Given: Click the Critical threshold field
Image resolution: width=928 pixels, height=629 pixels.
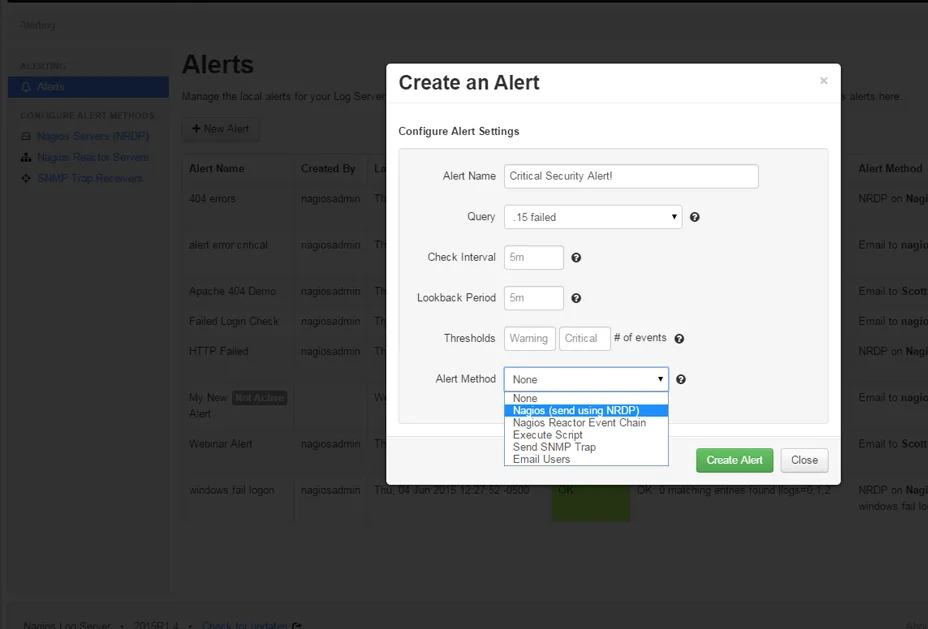Looking at the screenshot, I should pyautogui.click(x=585, y=338).
